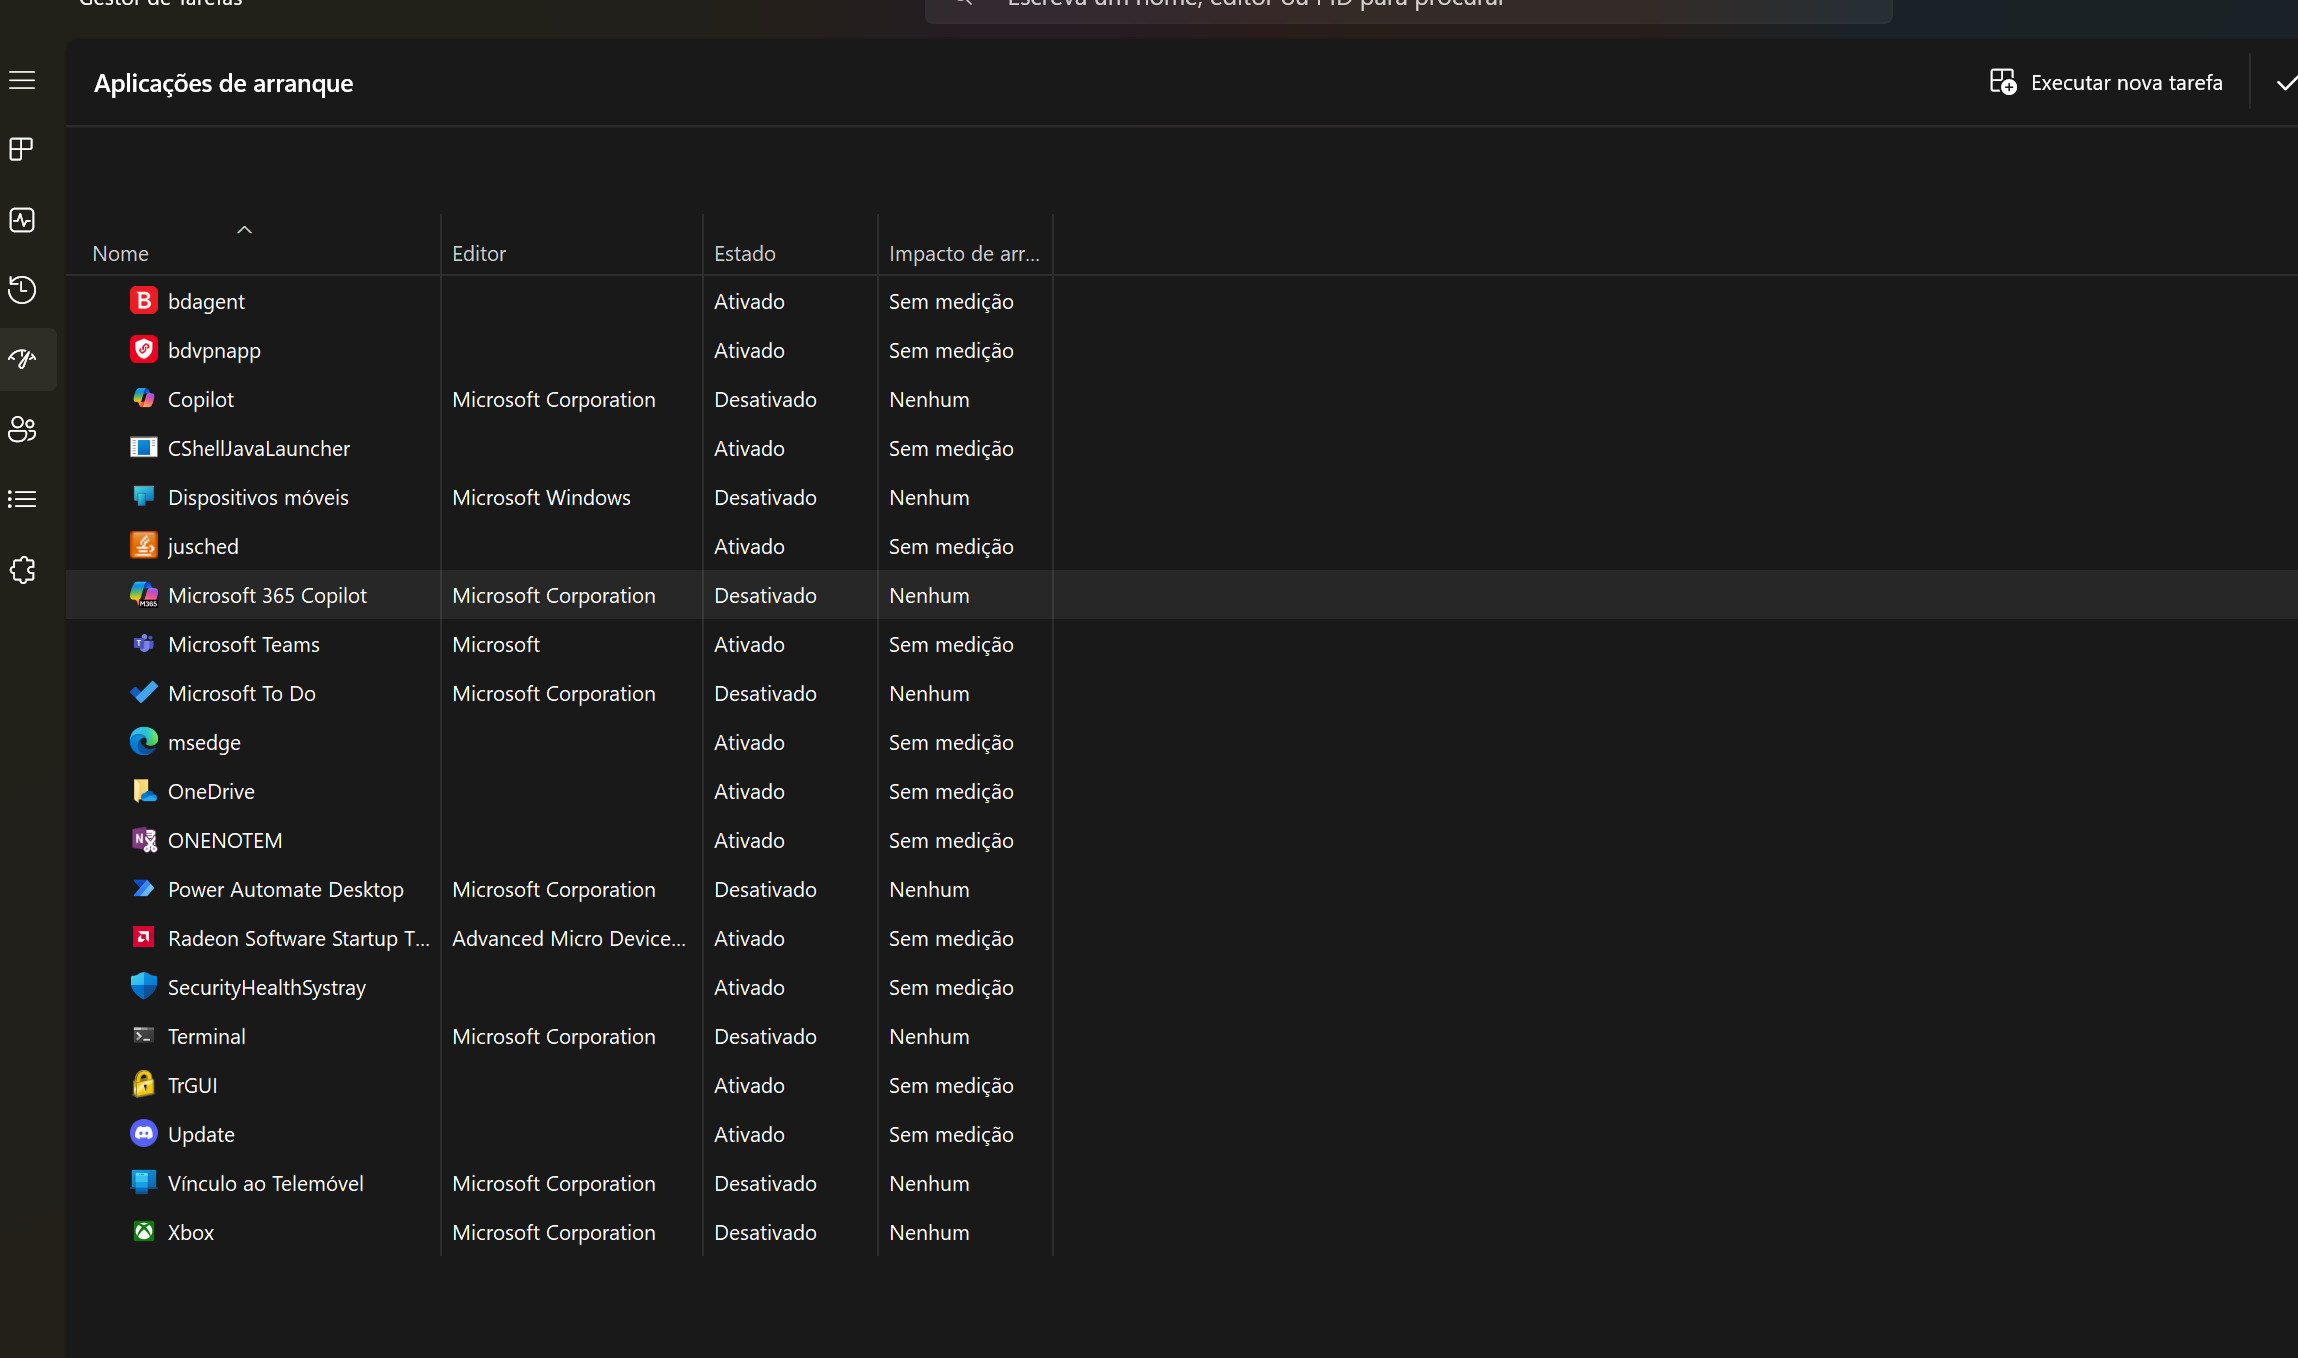Click the SecurityHealthSystray shield icon
The image size is (2298, 1358).
click(144, 986)
